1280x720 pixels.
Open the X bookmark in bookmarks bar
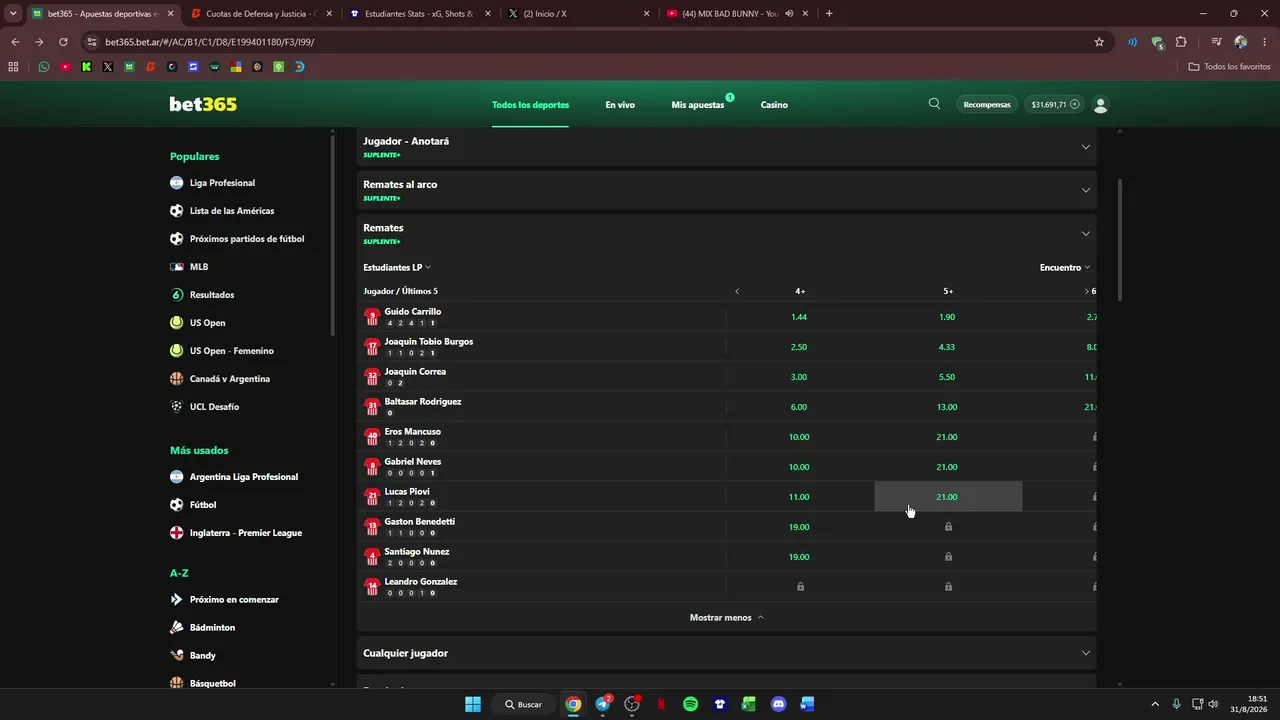point(108,67)
